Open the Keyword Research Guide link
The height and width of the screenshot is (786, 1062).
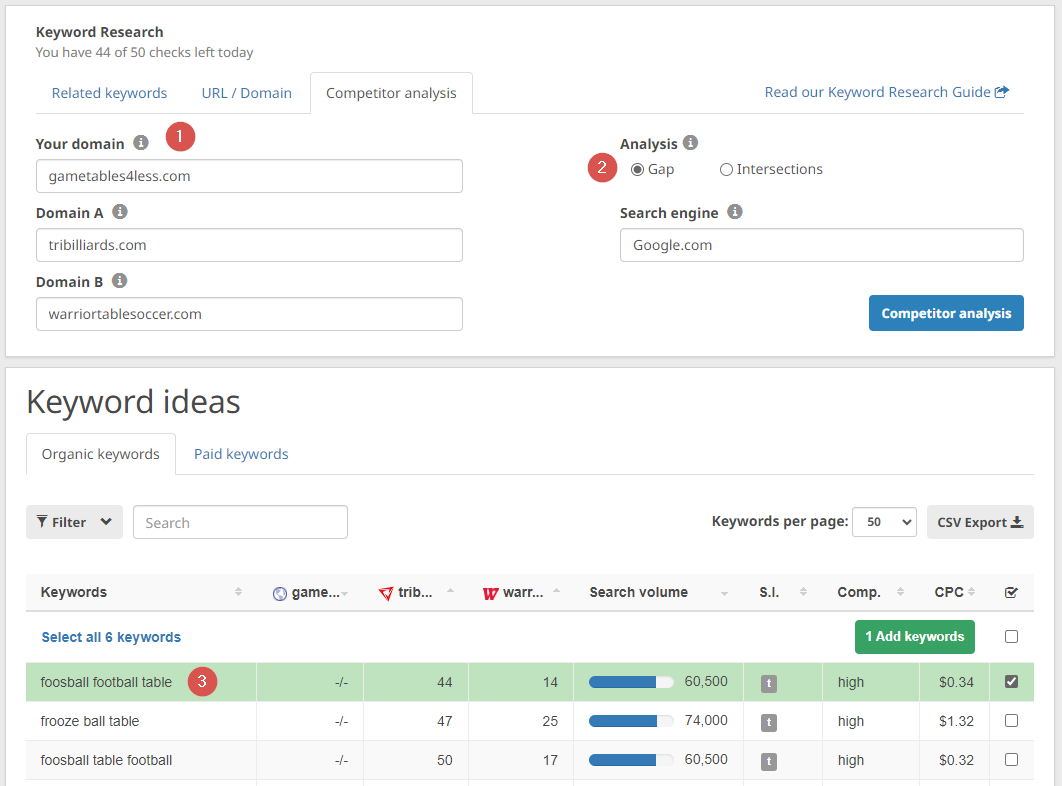(885, 92)
